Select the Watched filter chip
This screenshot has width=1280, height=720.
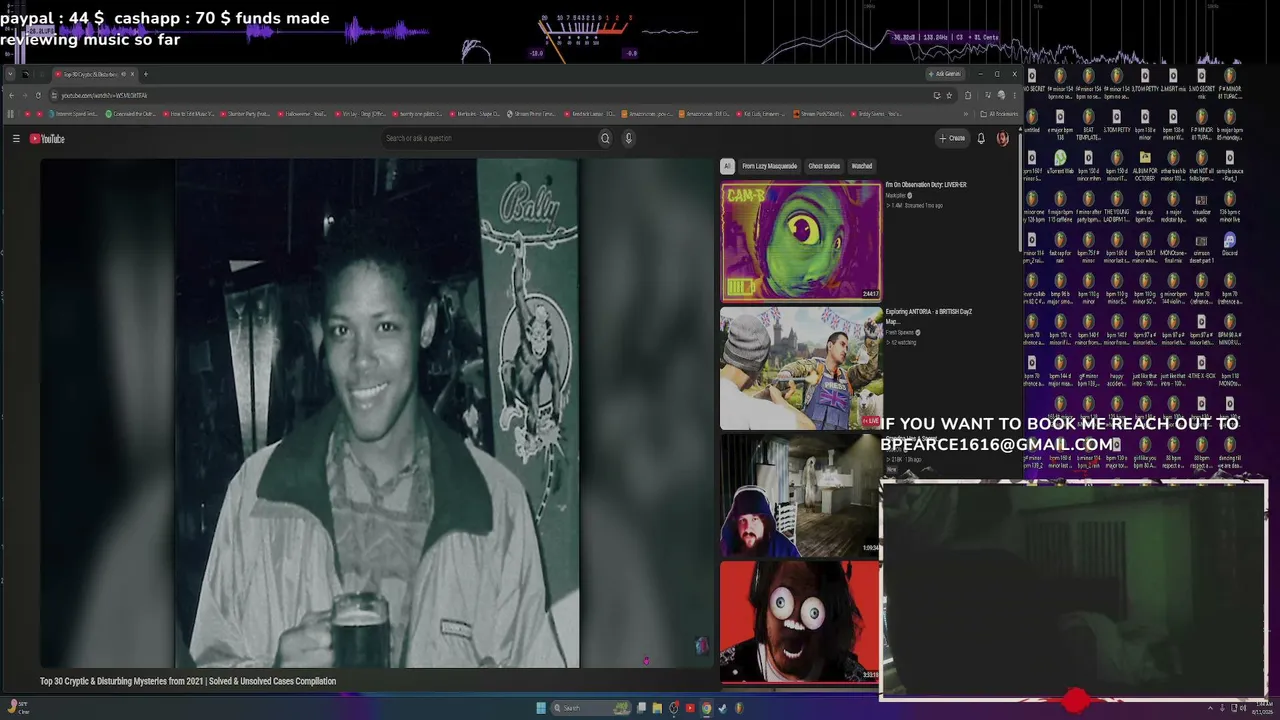tap(861, 166)
